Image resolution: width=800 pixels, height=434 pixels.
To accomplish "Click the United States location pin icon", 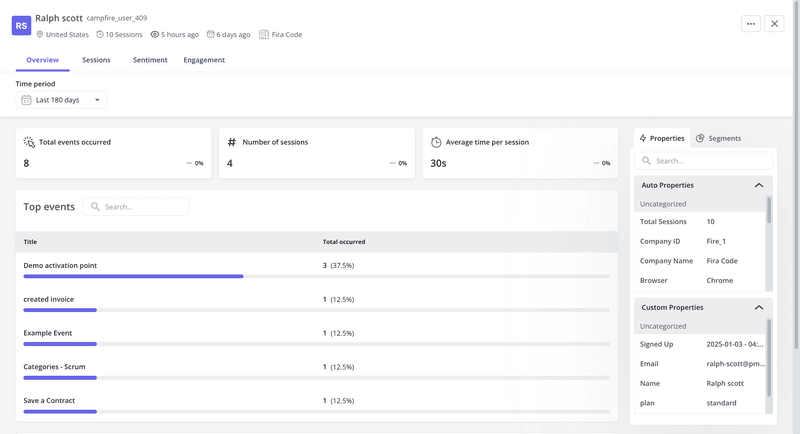I will coord(40,34).
